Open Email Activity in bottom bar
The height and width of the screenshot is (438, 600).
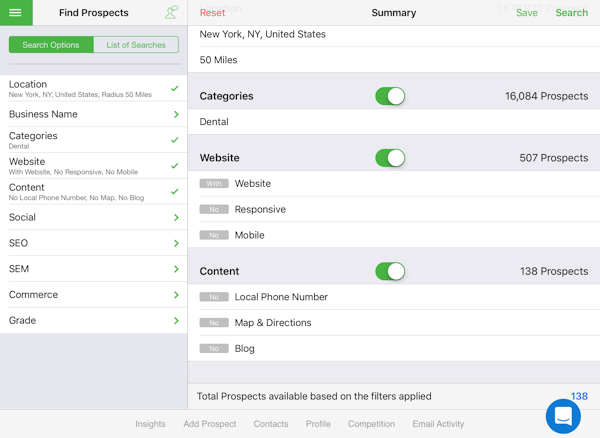(438, 424)
